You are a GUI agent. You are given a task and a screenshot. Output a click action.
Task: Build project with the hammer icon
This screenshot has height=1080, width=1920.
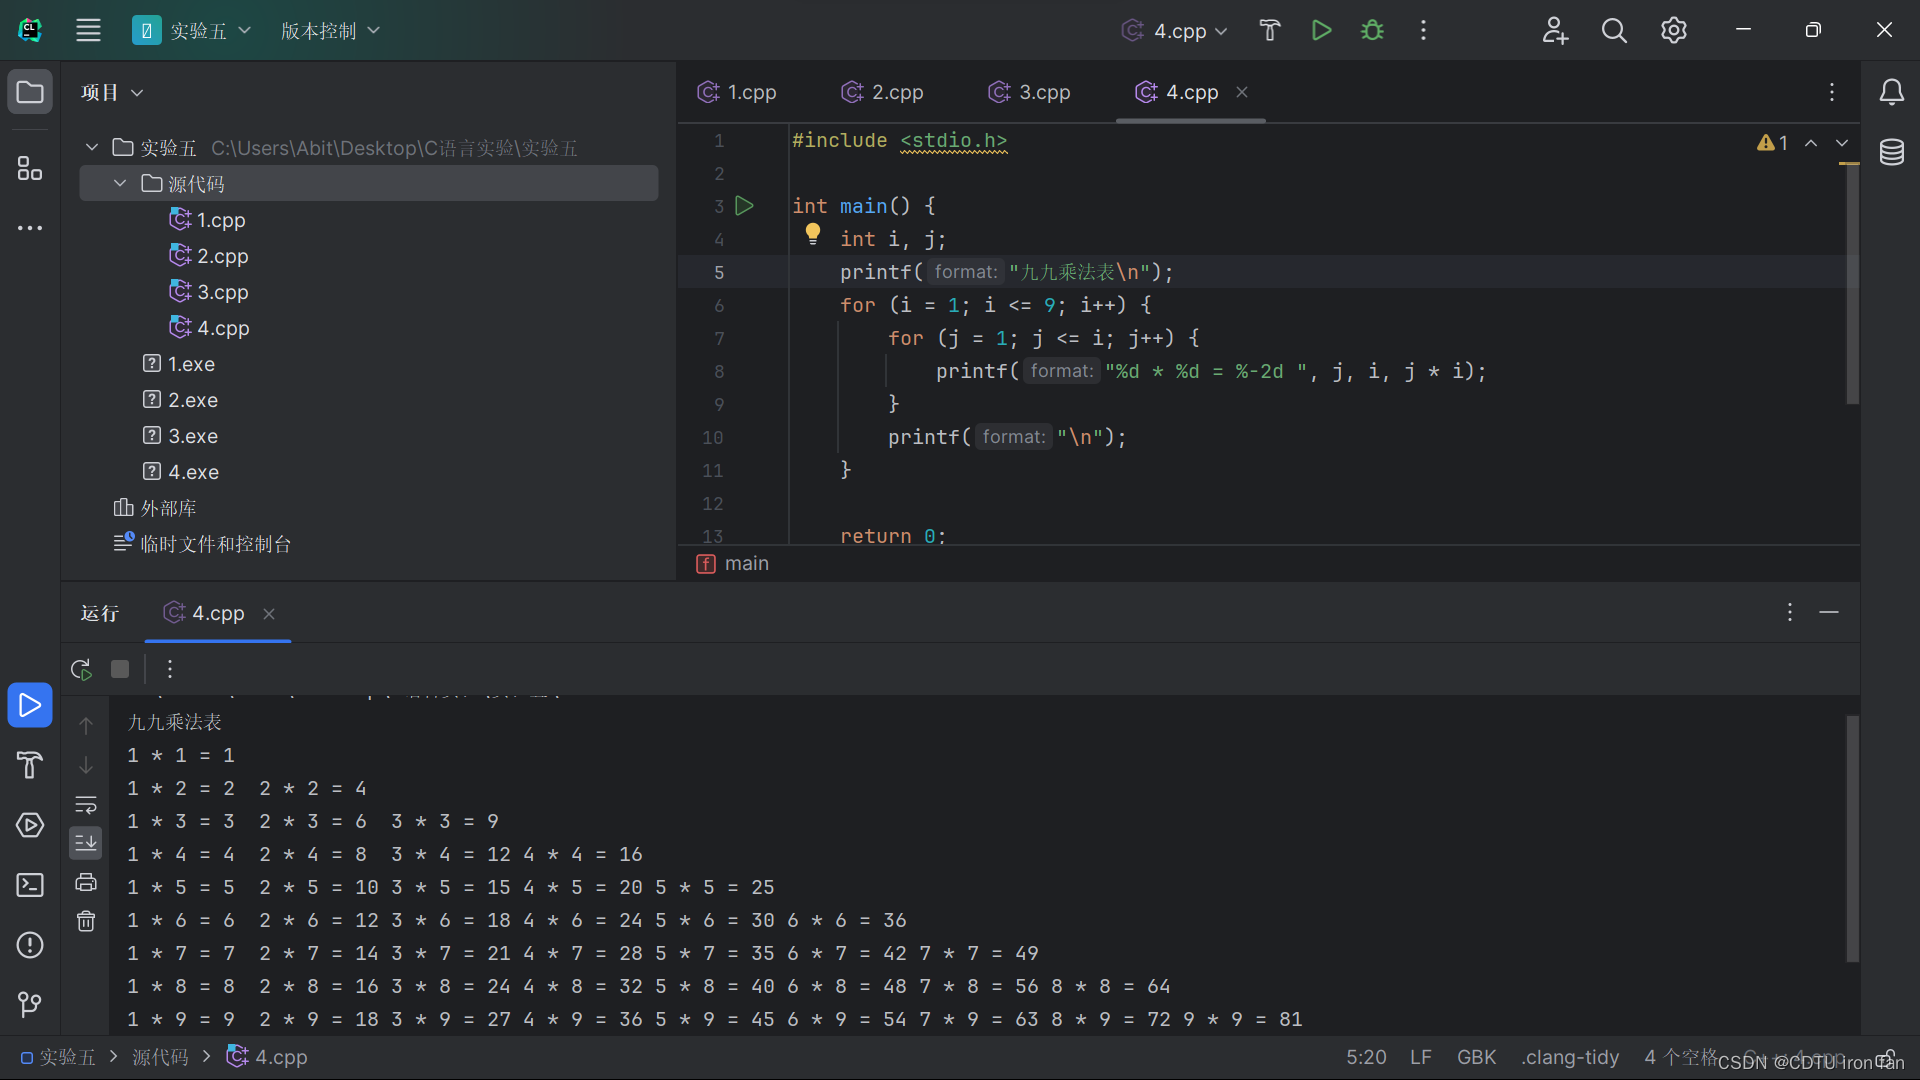[x=1269, y=30]
